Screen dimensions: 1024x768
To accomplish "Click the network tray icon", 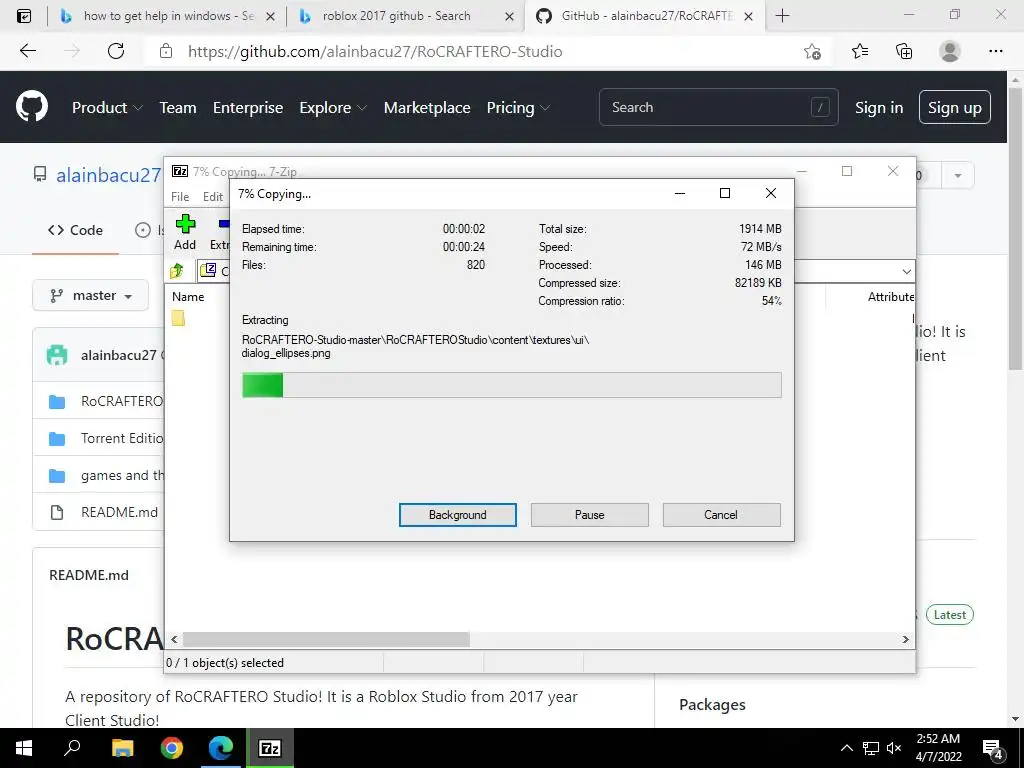I will (871, 748).
